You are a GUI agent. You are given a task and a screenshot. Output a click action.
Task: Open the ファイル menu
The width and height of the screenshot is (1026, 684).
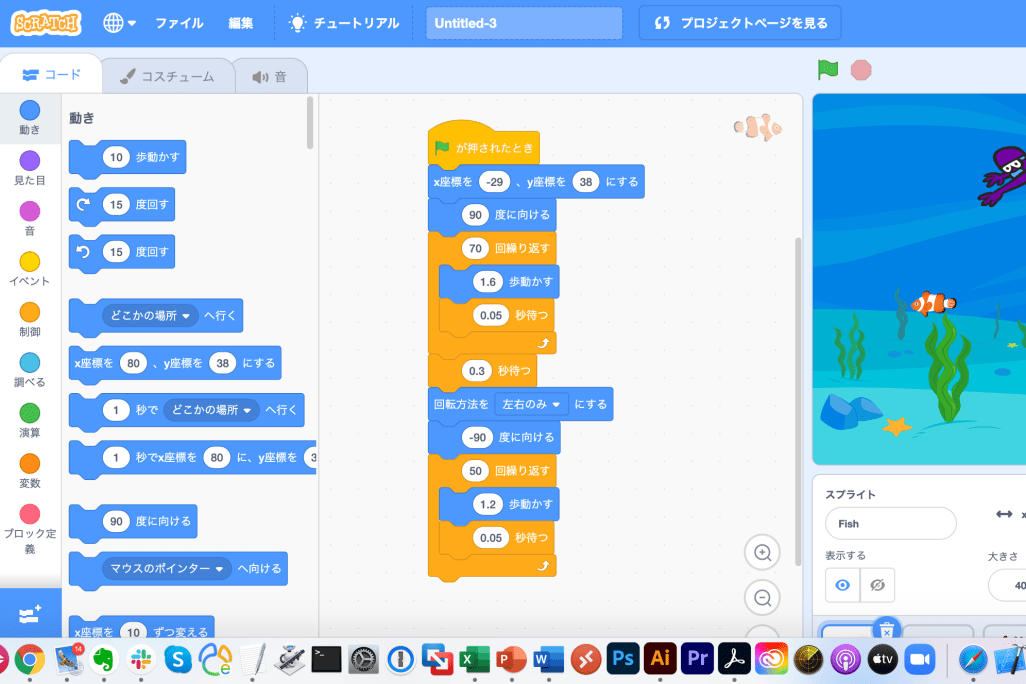(x=179, y=23)
